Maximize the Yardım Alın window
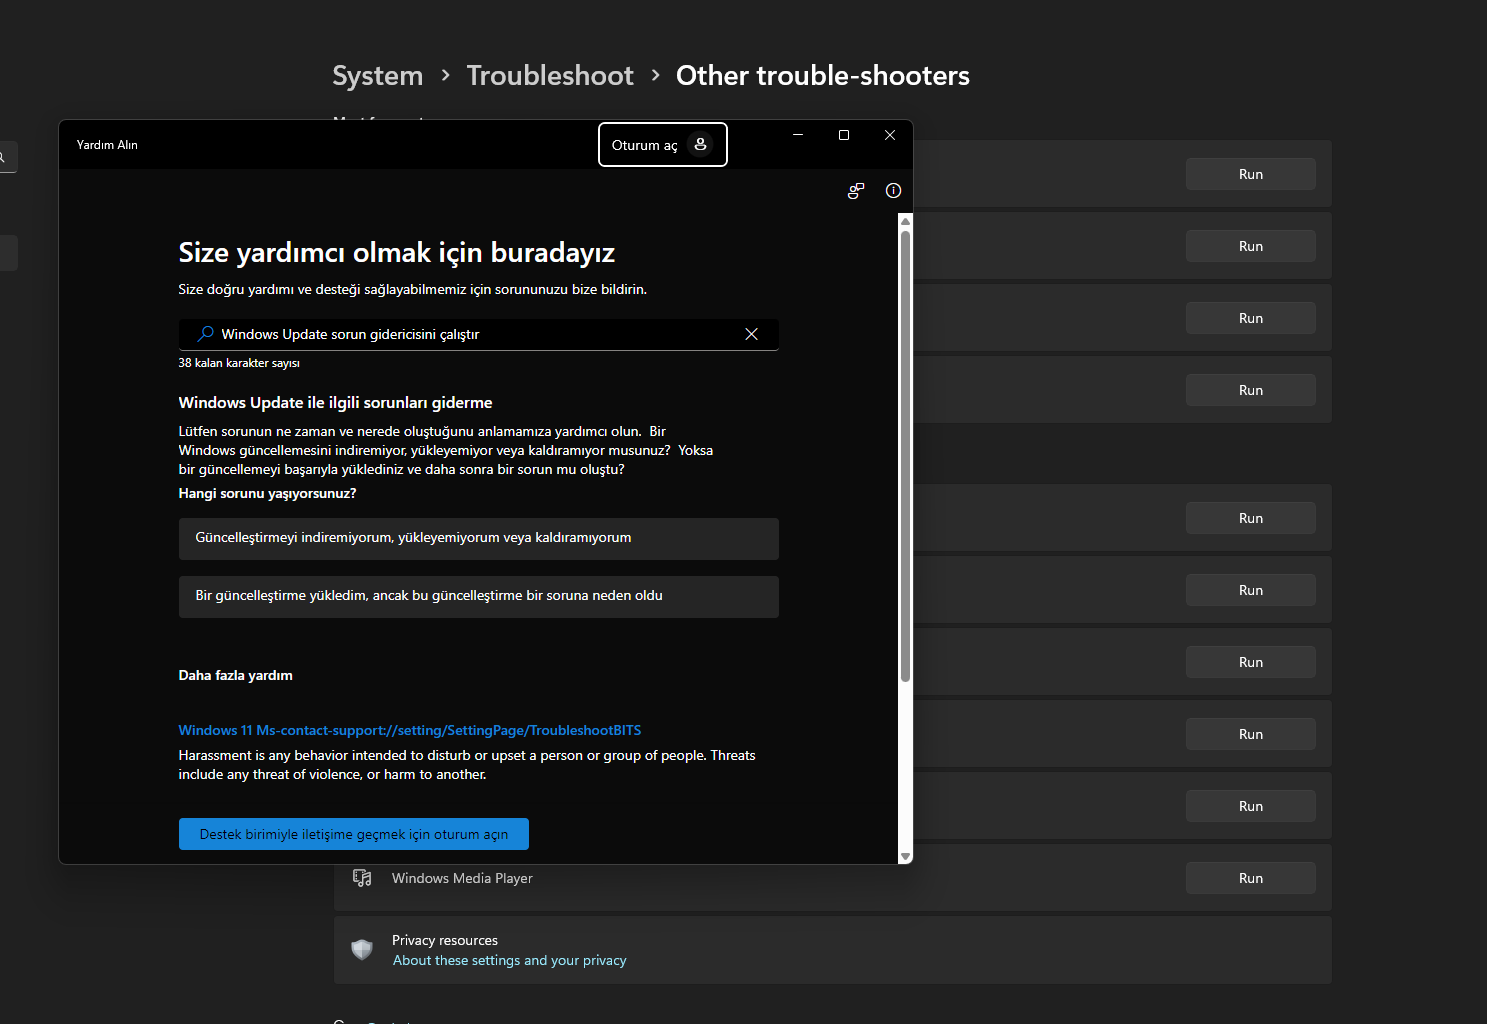 tap(844, 135)
